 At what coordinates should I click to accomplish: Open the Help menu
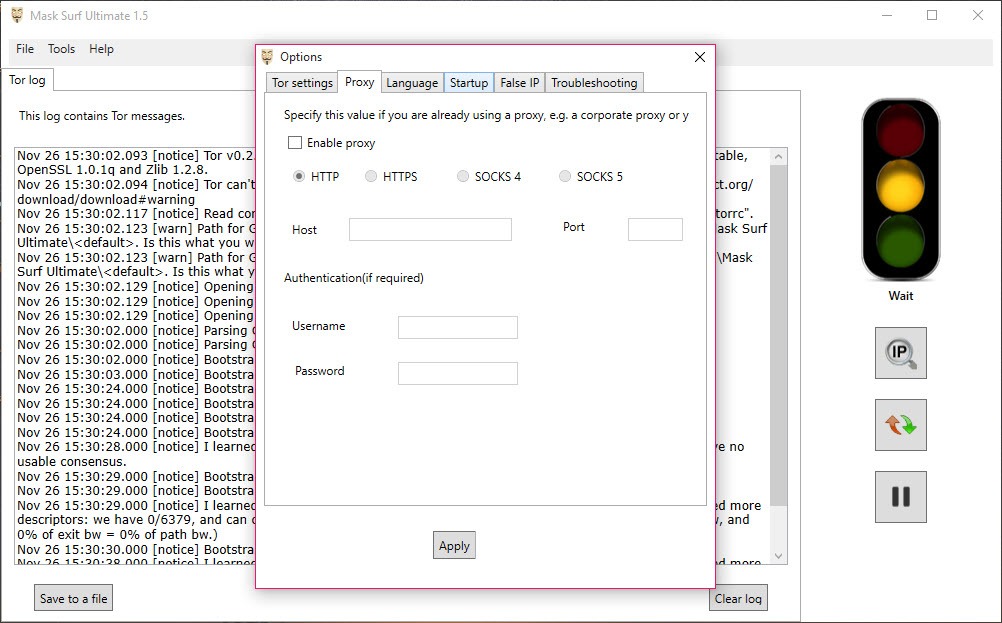[101, 49]
